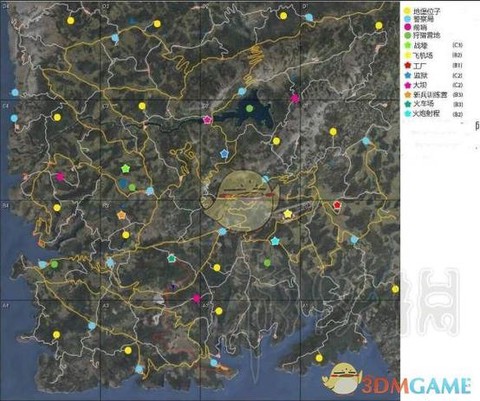Click the blue star prison marker on the map
The height and width of the screenshot is (401, 480).
point(224,153)
